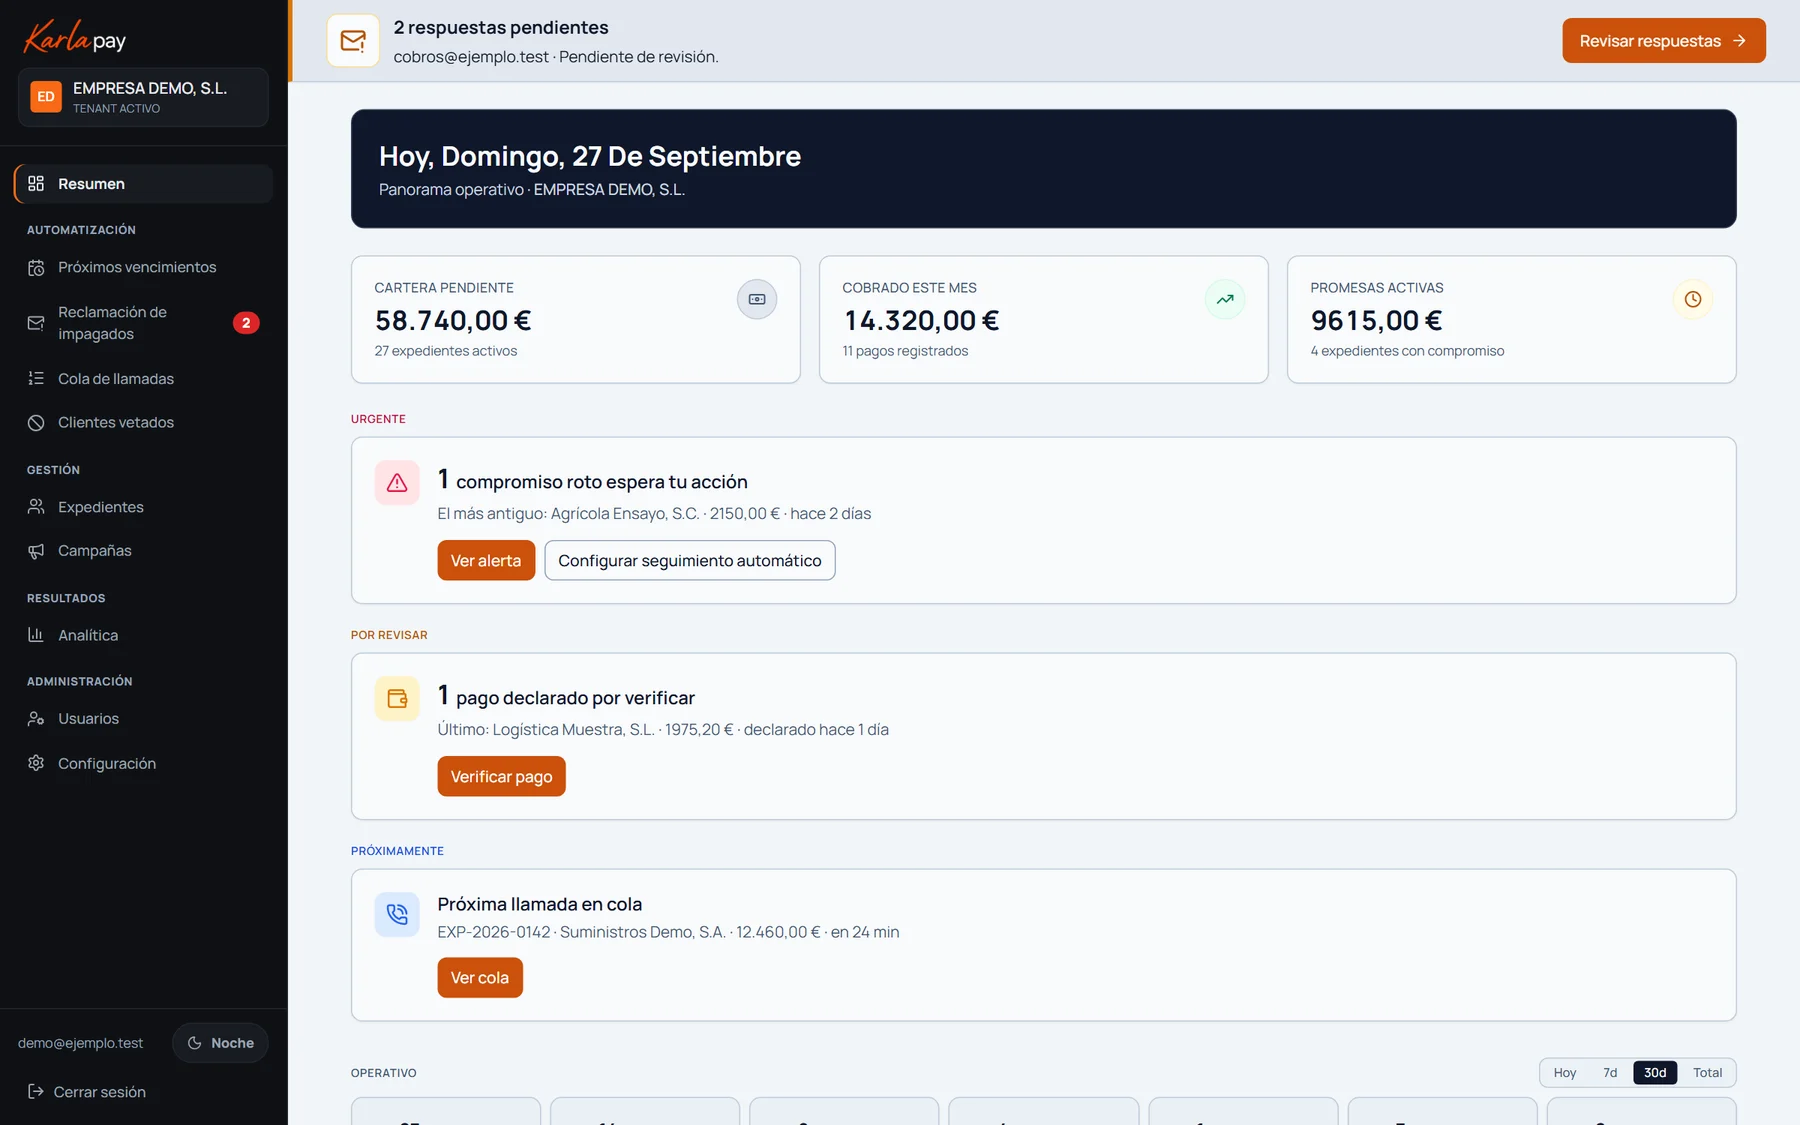Click the pending responses mail icon
1800x1125 pixels.
(x=353, y=41)
